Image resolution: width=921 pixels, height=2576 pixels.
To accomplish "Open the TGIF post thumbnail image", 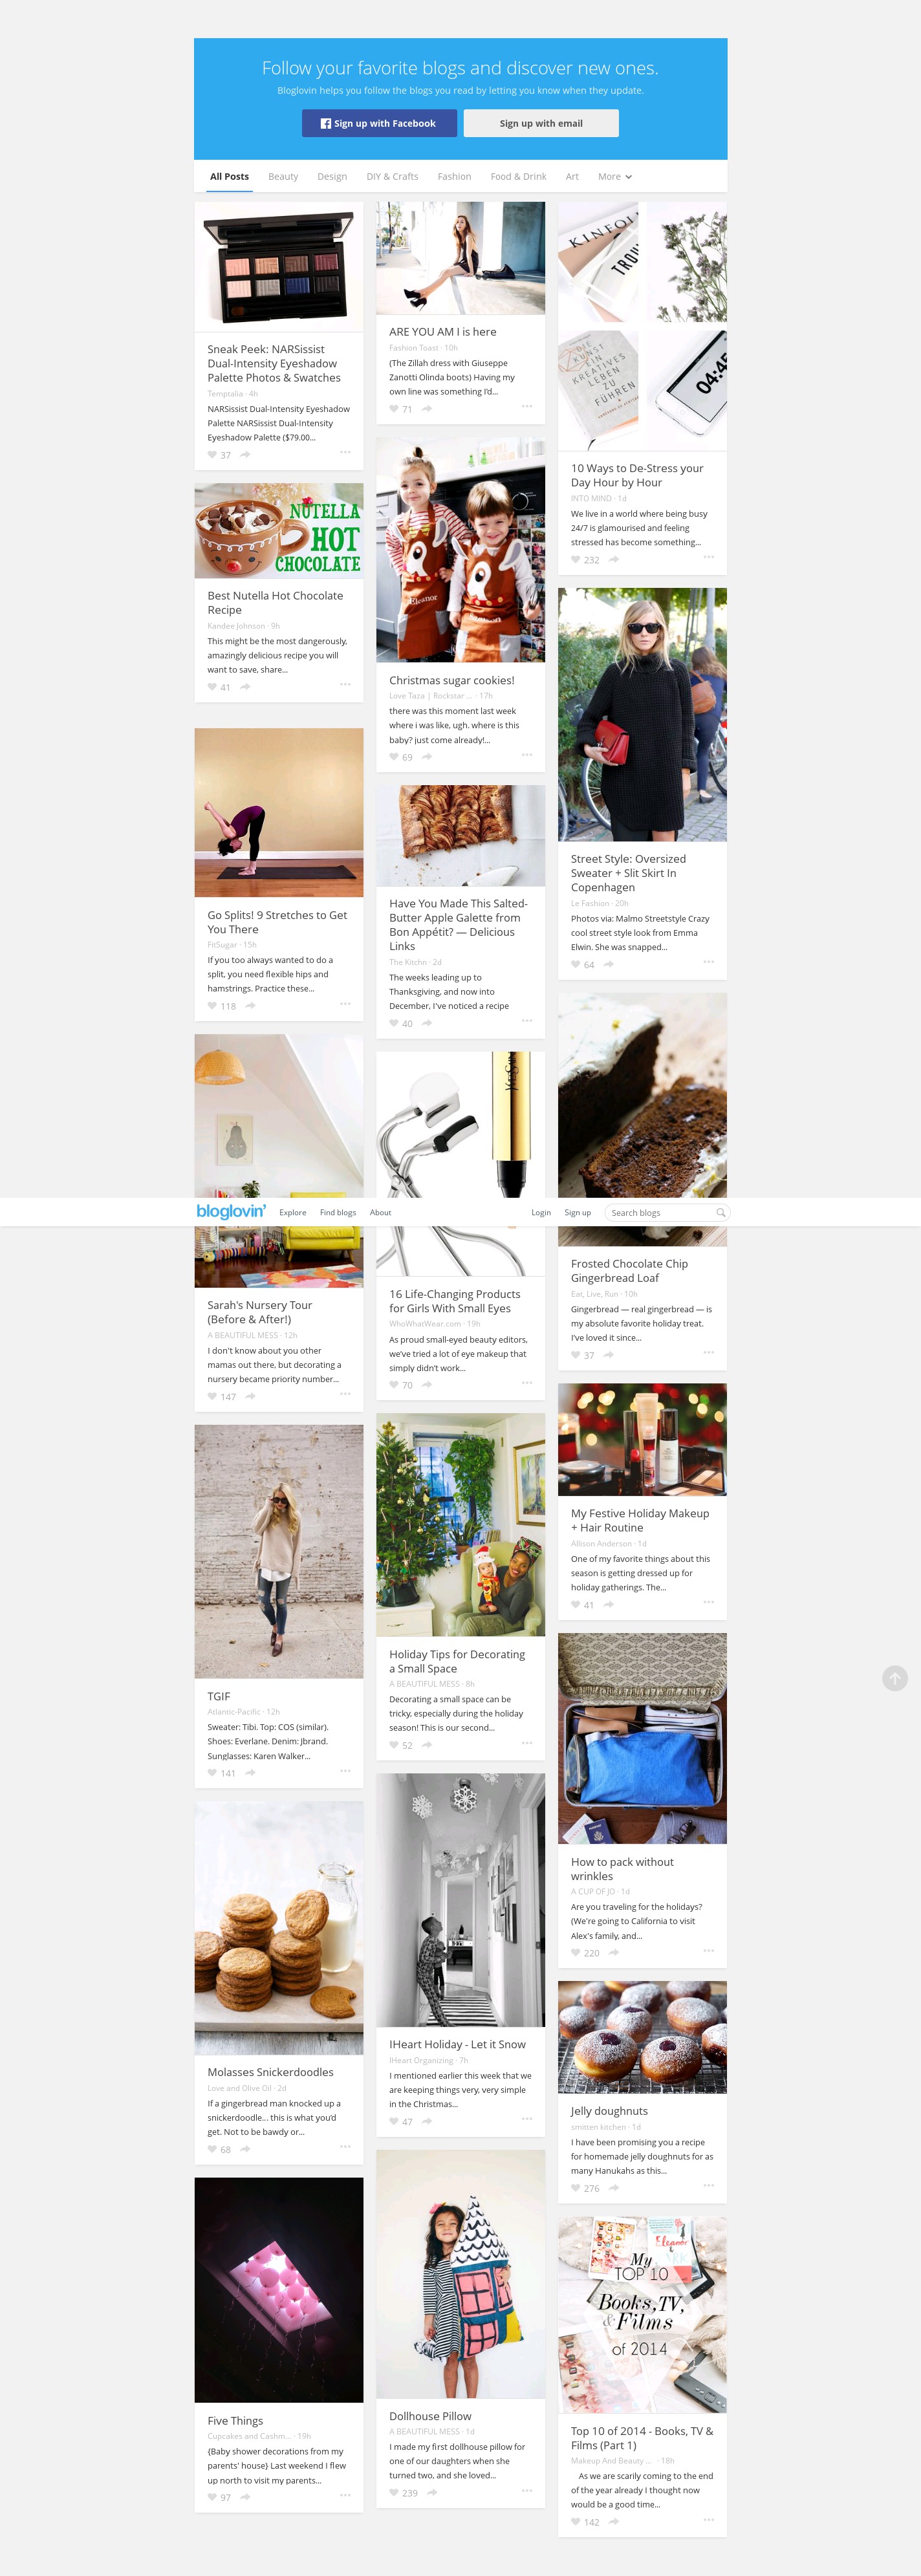I will click(279, 1551).
